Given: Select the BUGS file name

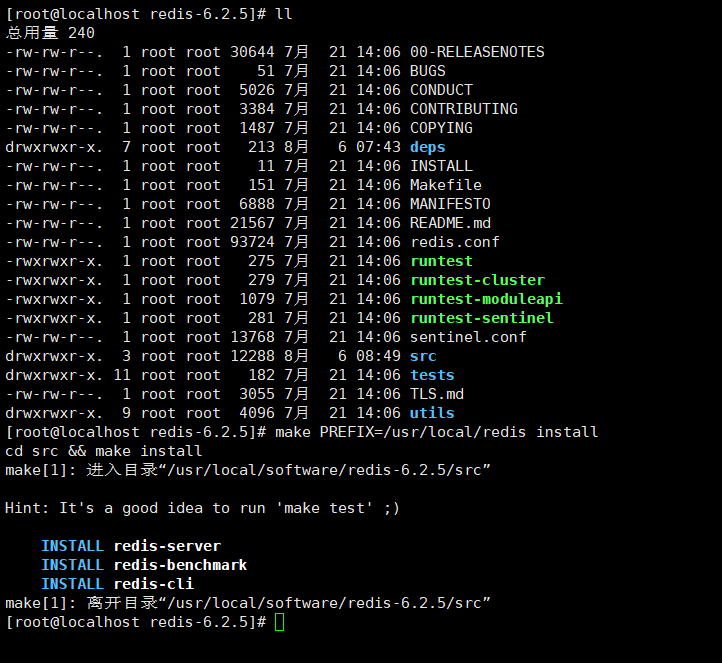Looking at the screenshot, I should pos(428,71).
